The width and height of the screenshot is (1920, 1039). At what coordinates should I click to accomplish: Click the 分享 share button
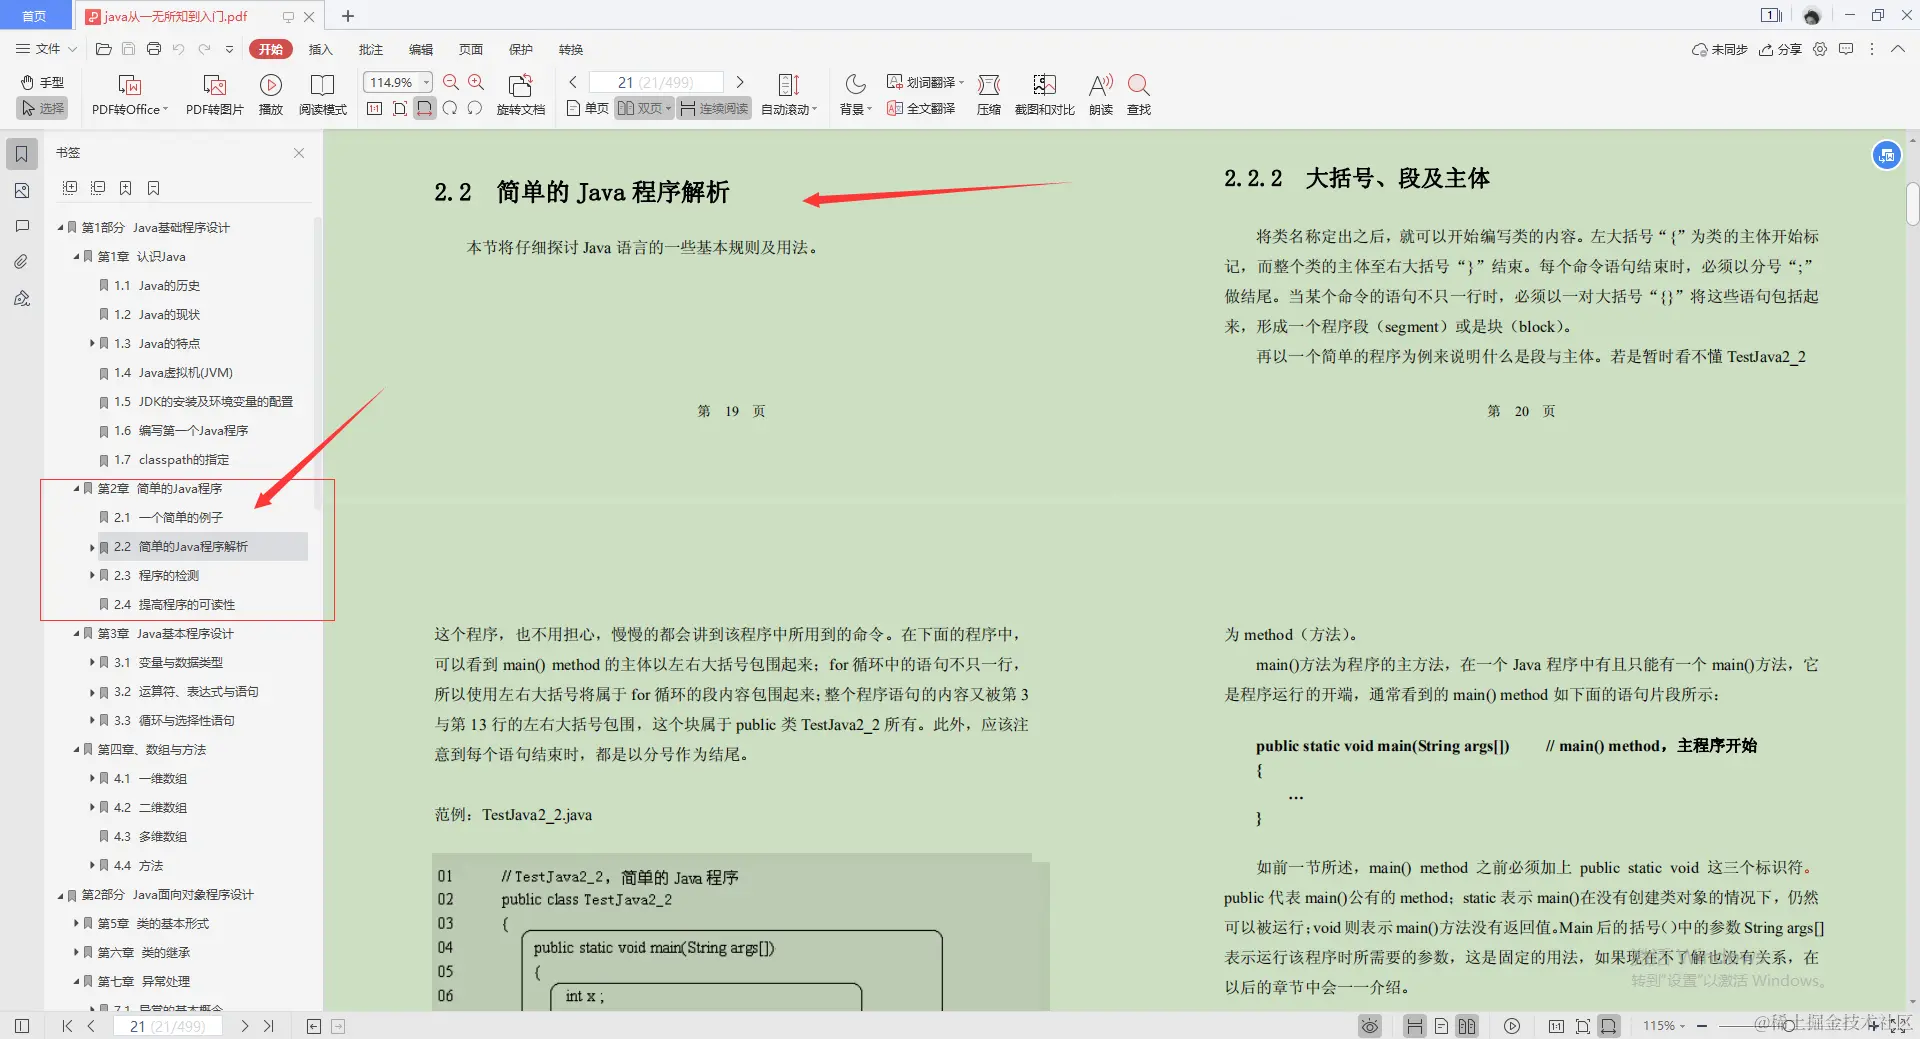[1780, 49]
